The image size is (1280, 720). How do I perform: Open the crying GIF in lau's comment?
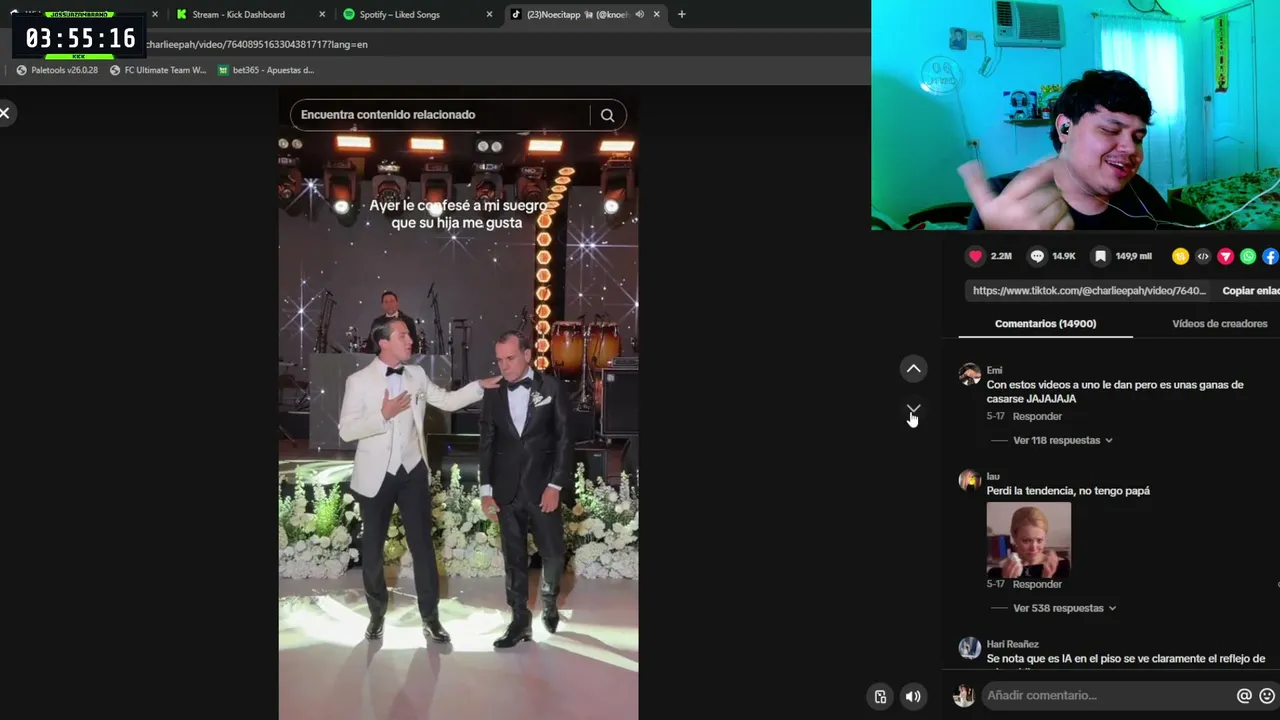(x=1028, y=539)
